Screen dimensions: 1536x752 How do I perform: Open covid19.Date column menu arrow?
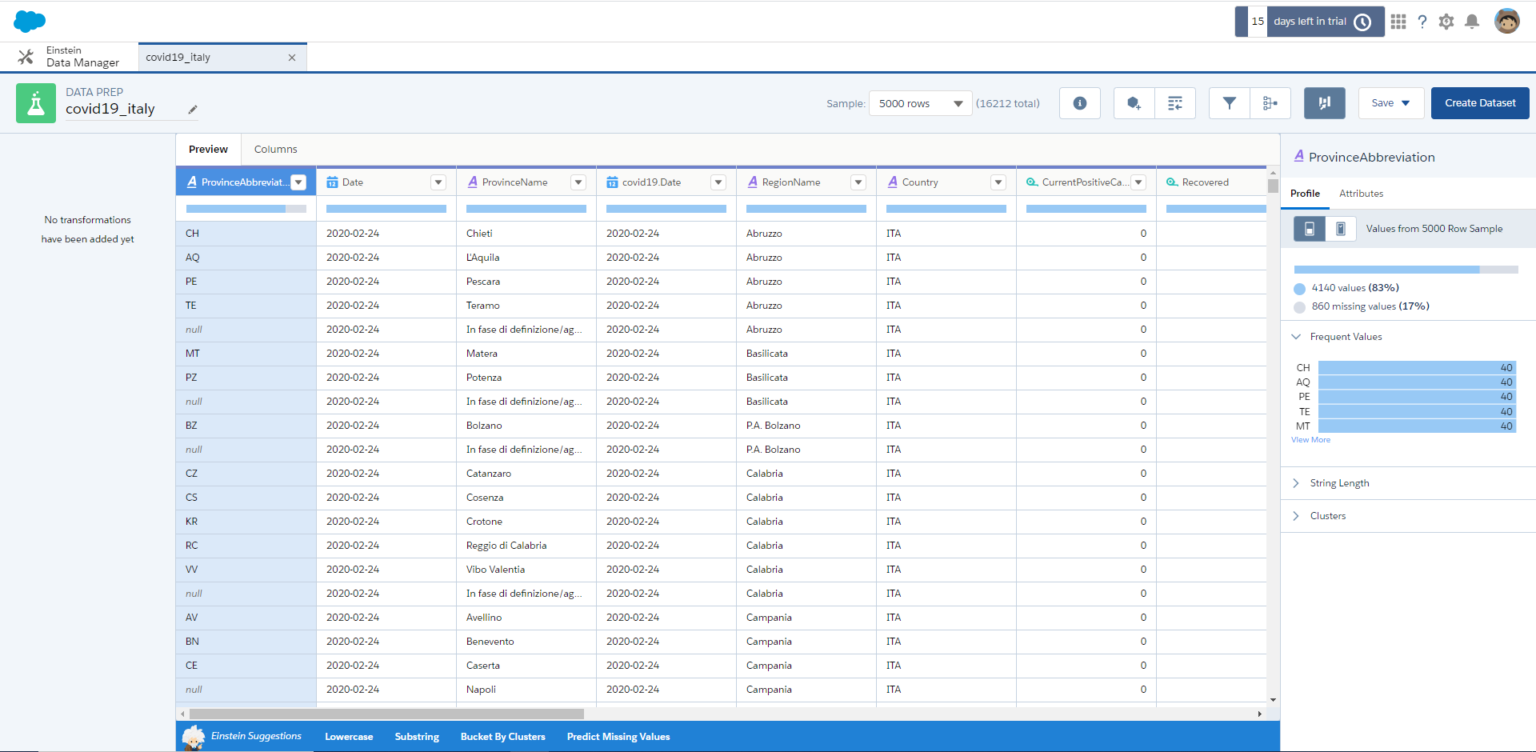click(718, 182)
